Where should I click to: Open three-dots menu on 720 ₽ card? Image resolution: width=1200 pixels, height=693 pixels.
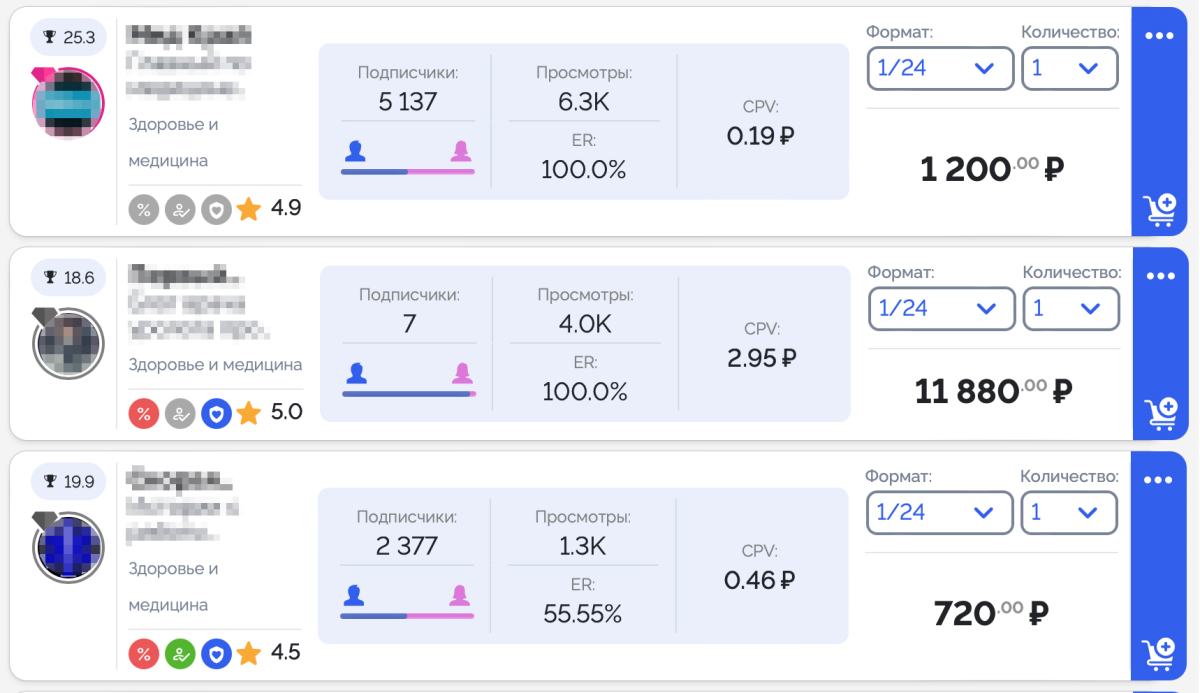pyautogui.click(x=1158, y=480)
